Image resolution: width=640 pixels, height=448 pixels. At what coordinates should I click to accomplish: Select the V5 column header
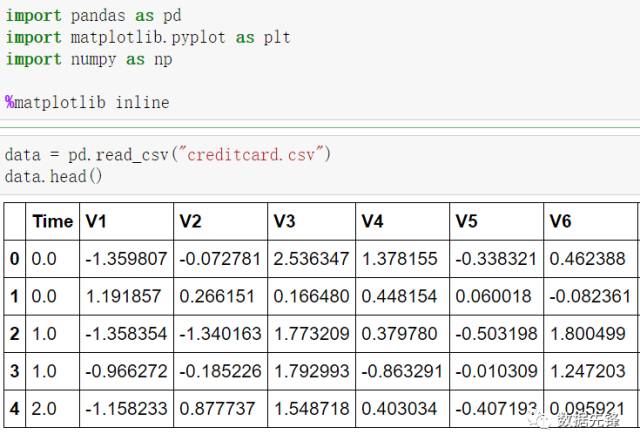pos(466,221)
